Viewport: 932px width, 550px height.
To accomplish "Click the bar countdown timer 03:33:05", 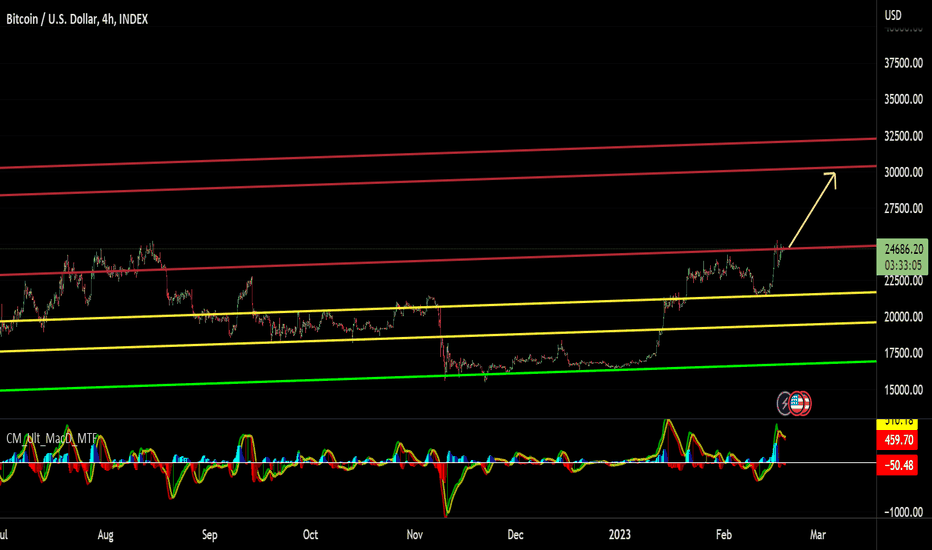I will [903, 265].
